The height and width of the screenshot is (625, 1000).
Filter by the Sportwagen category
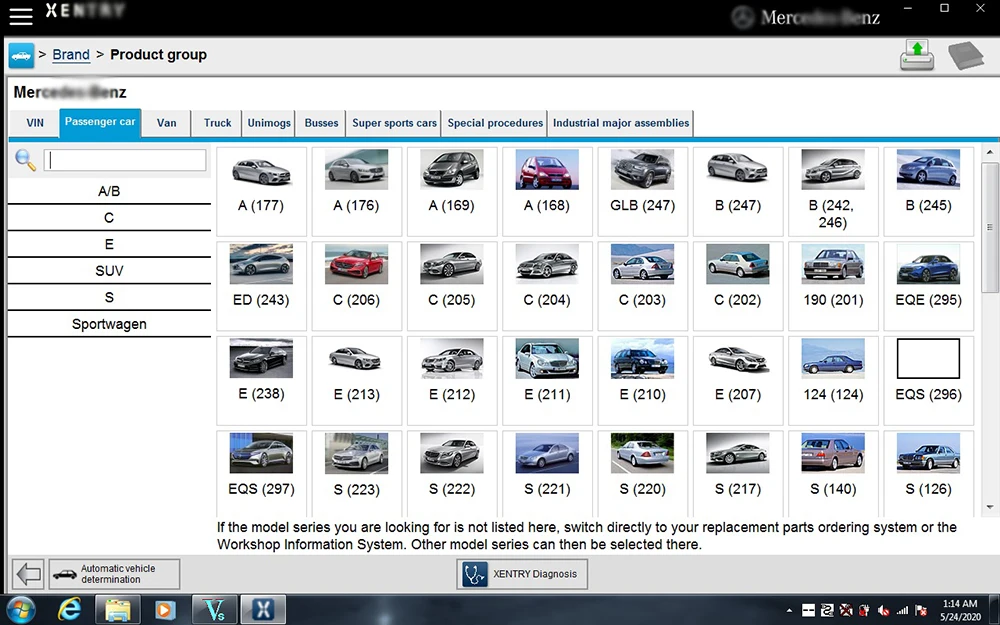click(109, 325)
